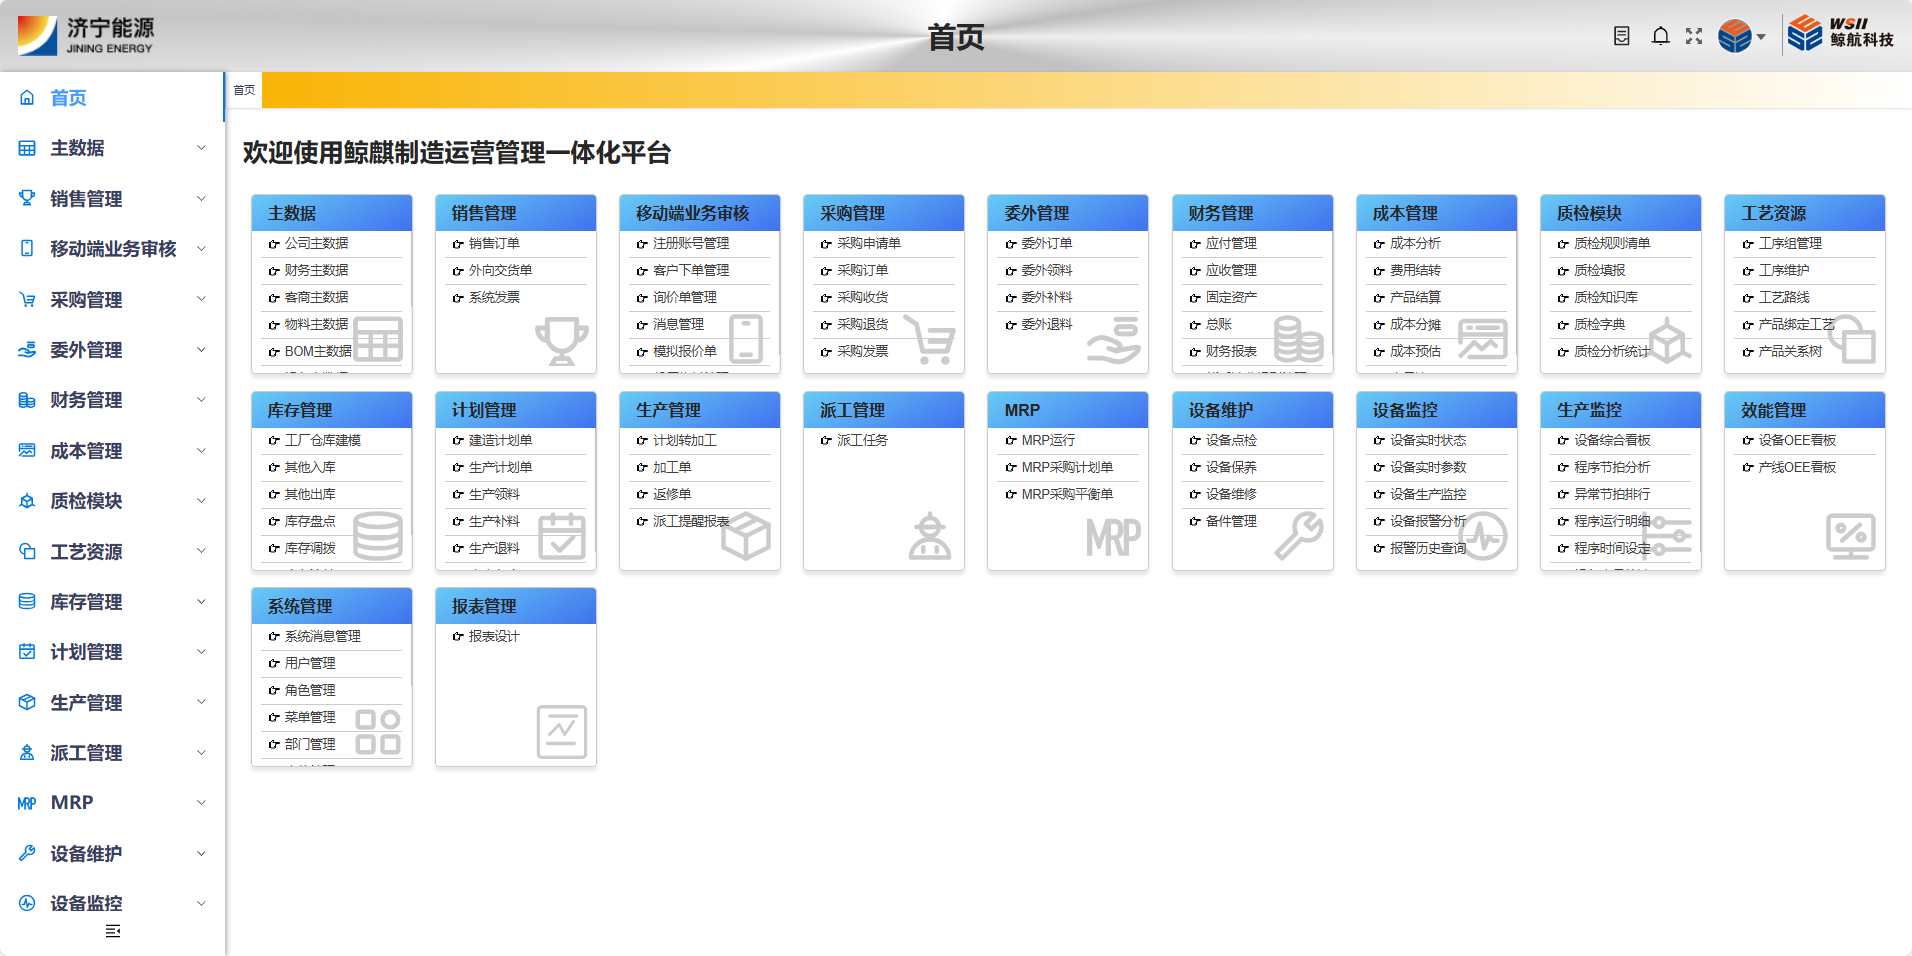Screen dimensions: 1912x956
Task: Collapse the sidebar with the bottom toggle icon
Action: [113, 931]
